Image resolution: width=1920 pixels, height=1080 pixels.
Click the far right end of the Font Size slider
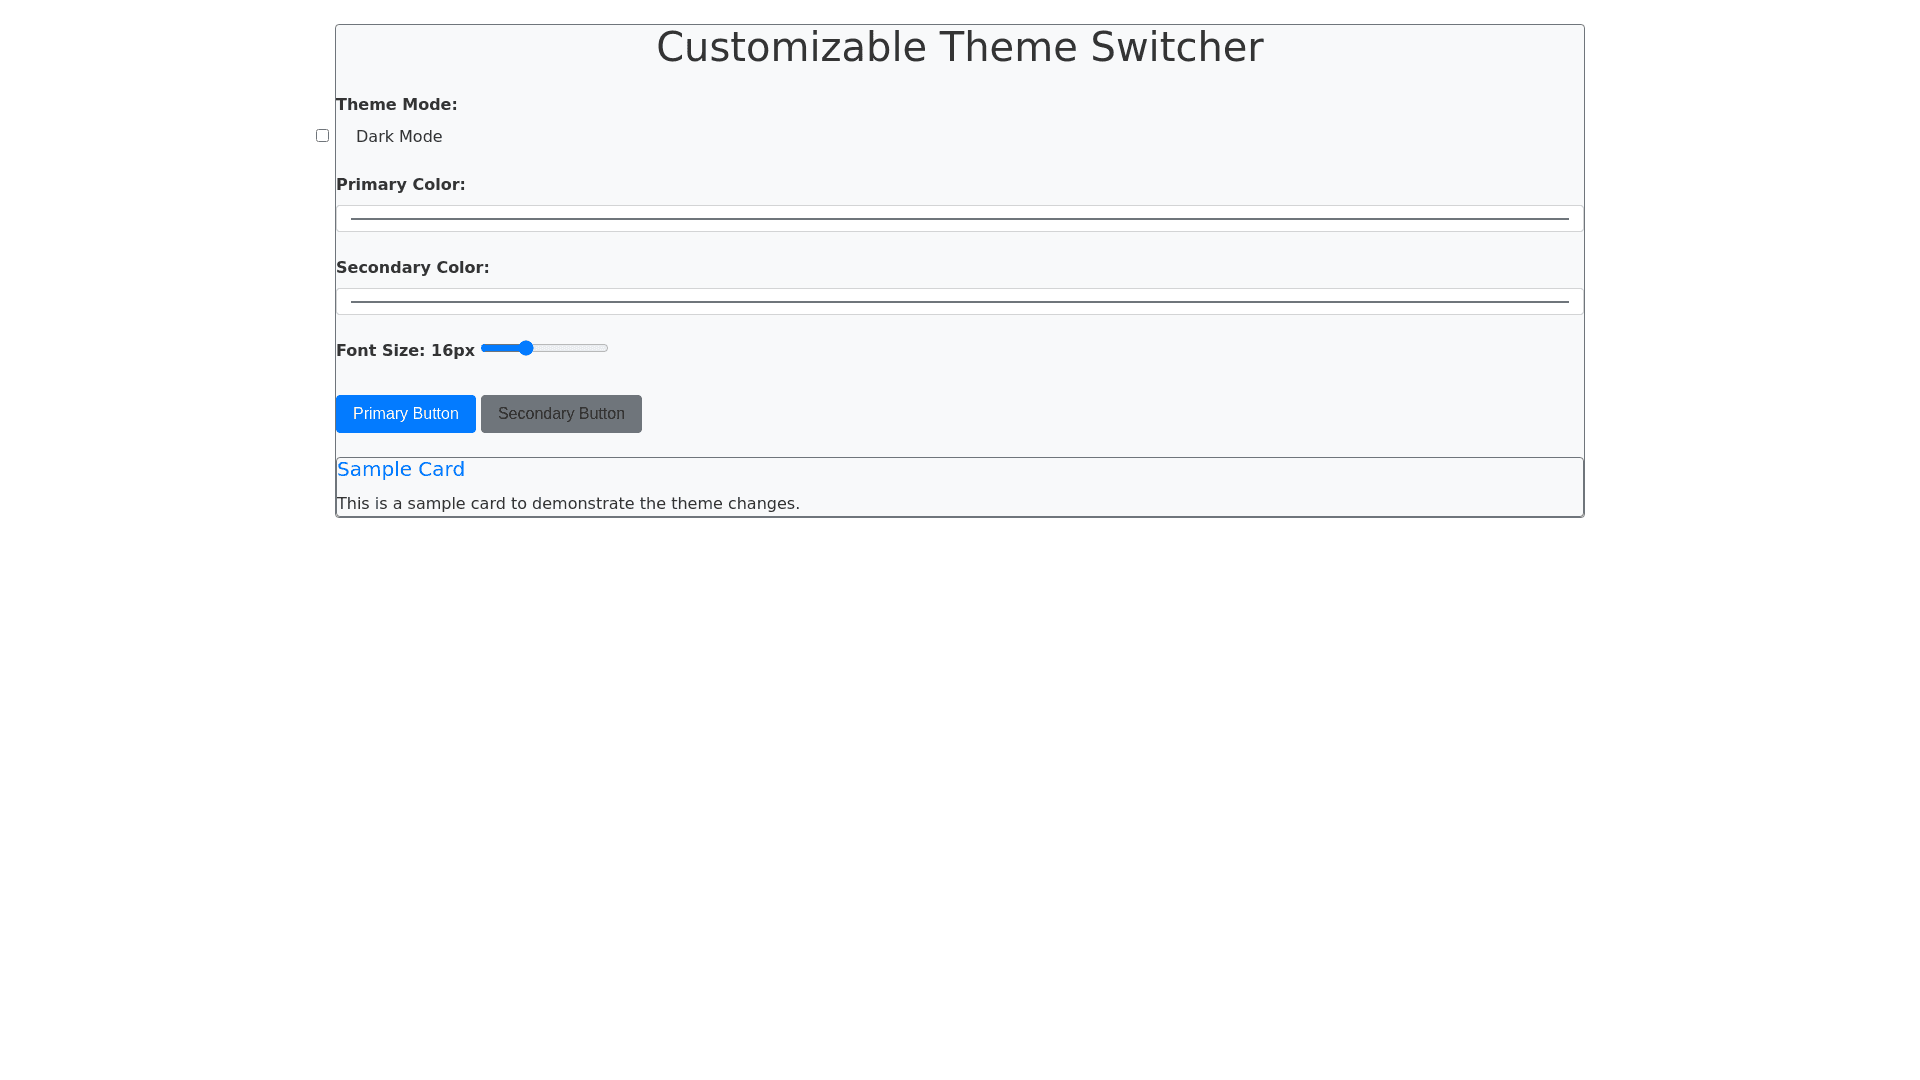pos(605,348)
